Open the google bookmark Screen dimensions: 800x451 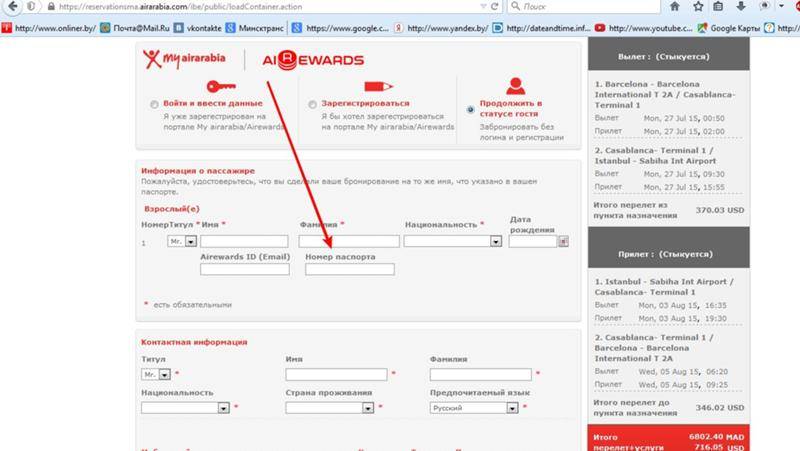coord(341,28)
